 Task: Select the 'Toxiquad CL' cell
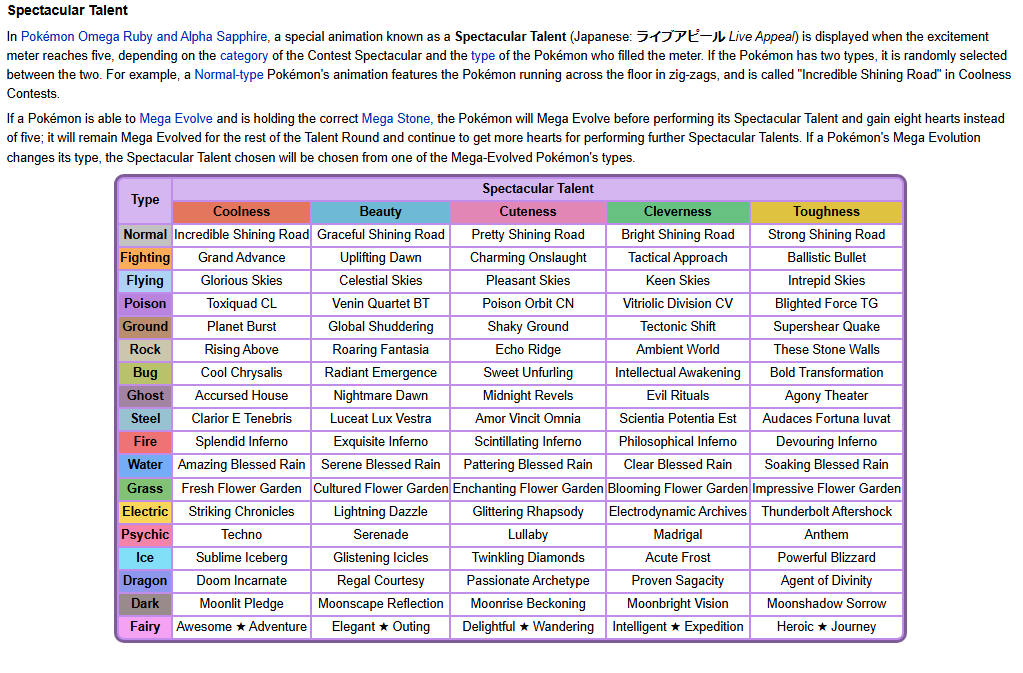[x=241, y=304]
